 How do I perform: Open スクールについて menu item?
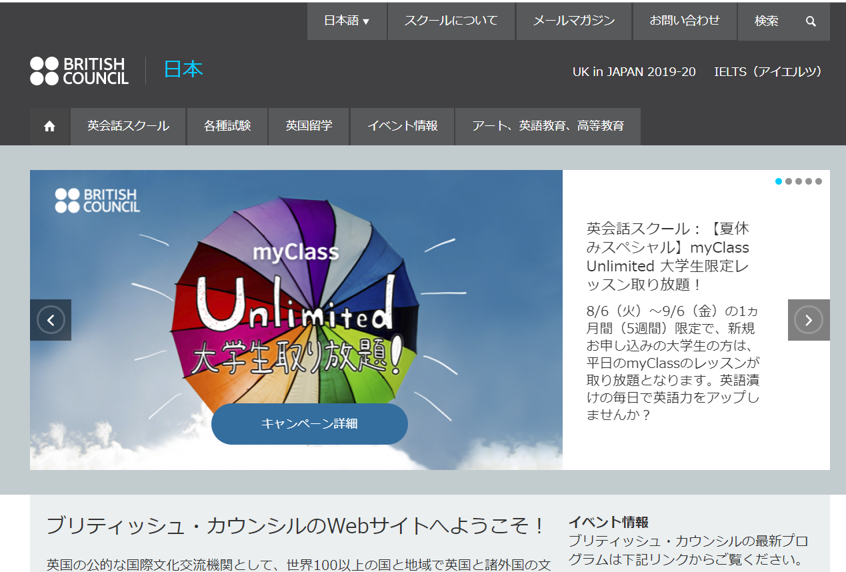click(451, 21)
